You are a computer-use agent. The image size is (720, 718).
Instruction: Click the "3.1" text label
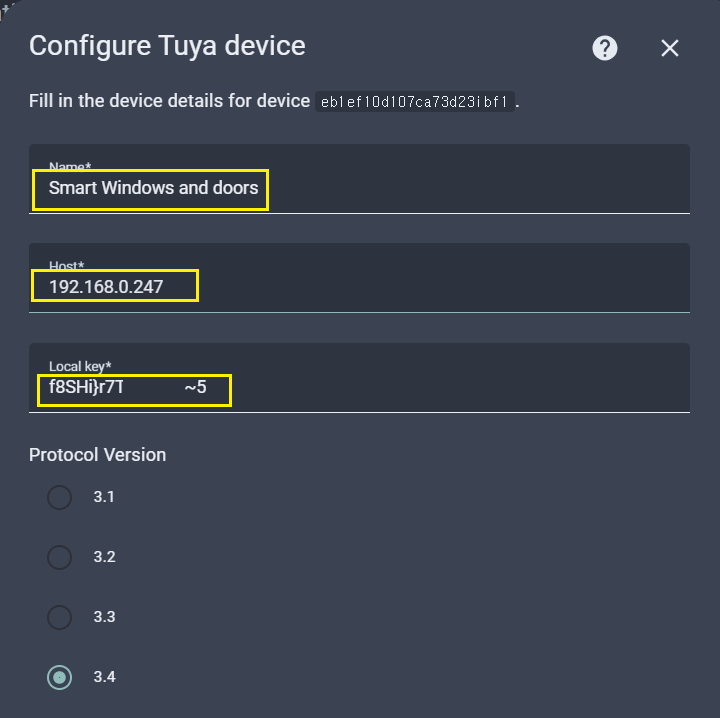pyautogui.click(x=104, y=497)
